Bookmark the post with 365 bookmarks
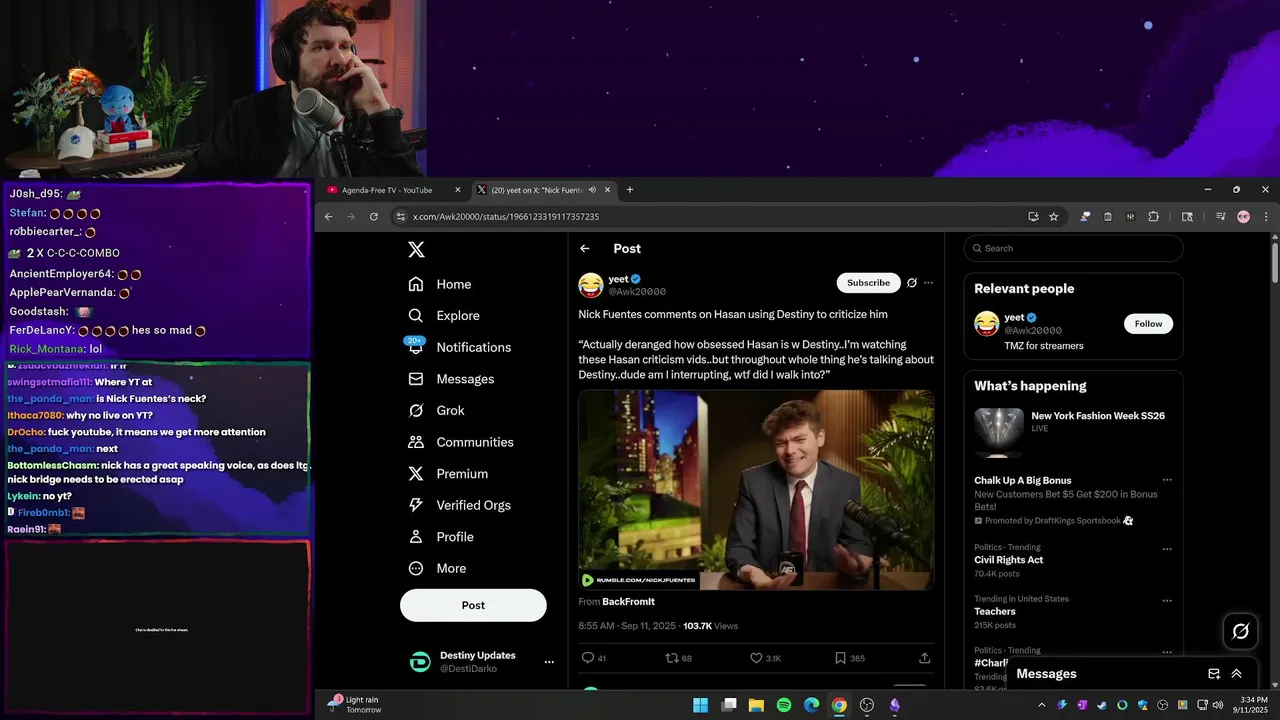The image size is (1280, 720). pos(850,658)
